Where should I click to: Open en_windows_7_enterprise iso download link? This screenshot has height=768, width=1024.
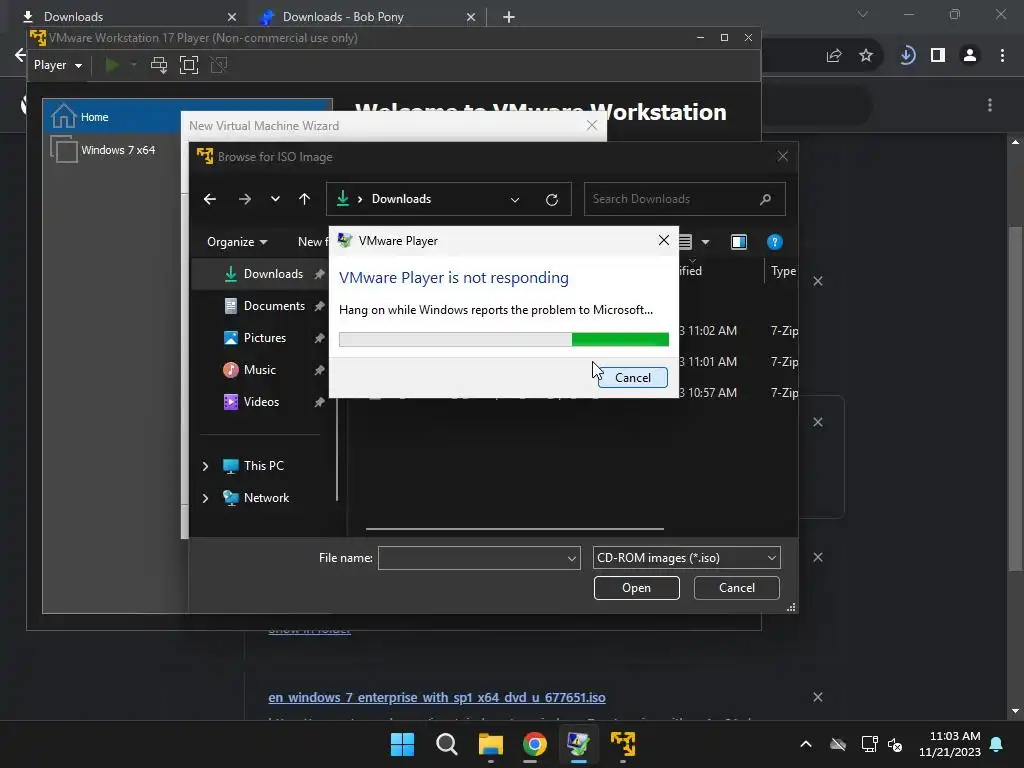pos(437,697)
